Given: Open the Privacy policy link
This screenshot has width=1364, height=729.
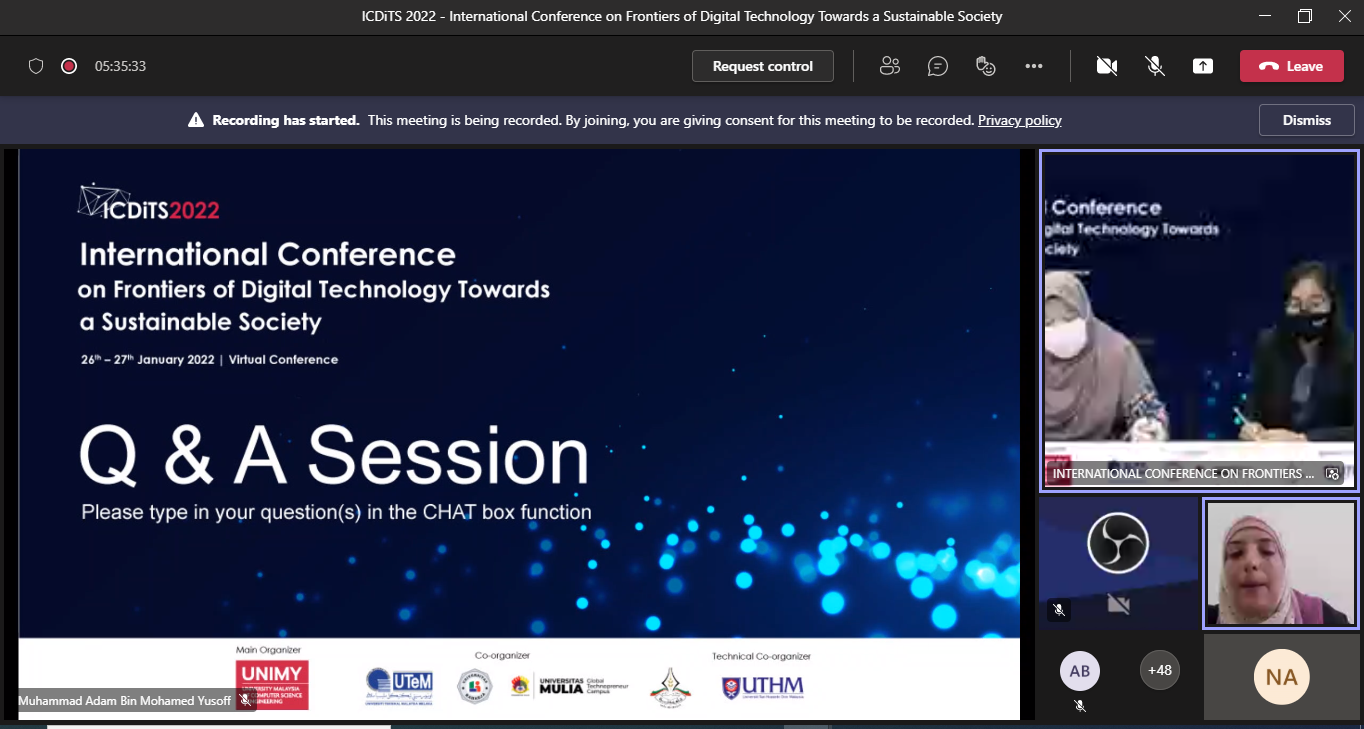Looking at the screenshot, I should [1020, 120].
